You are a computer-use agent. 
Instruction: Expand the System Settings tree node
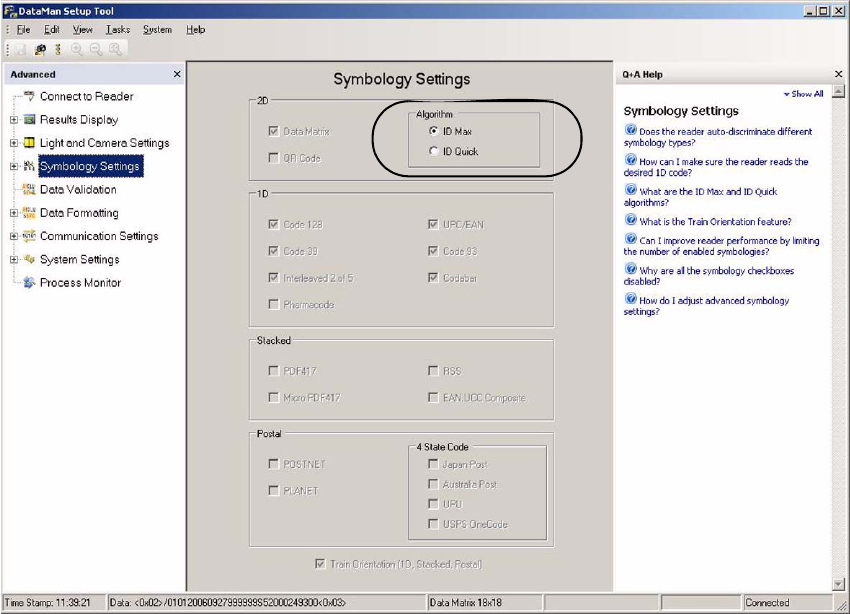14,260
